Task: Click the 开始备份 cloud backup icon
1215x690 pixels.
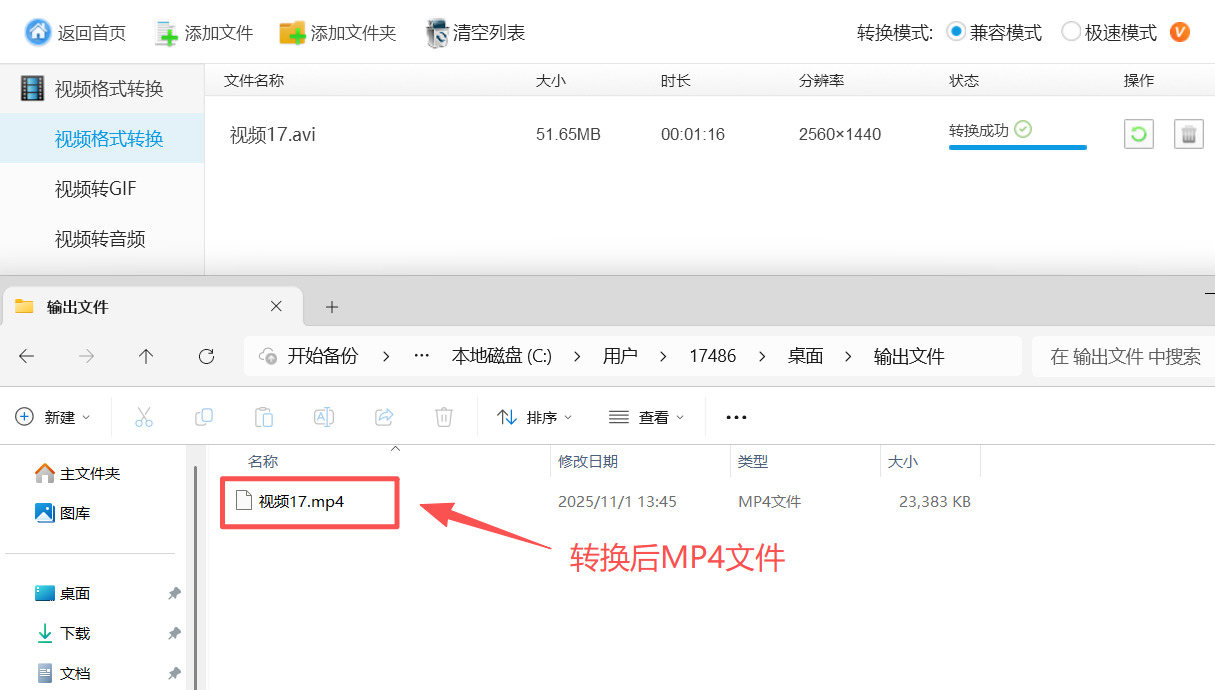Action: point(268,356)
